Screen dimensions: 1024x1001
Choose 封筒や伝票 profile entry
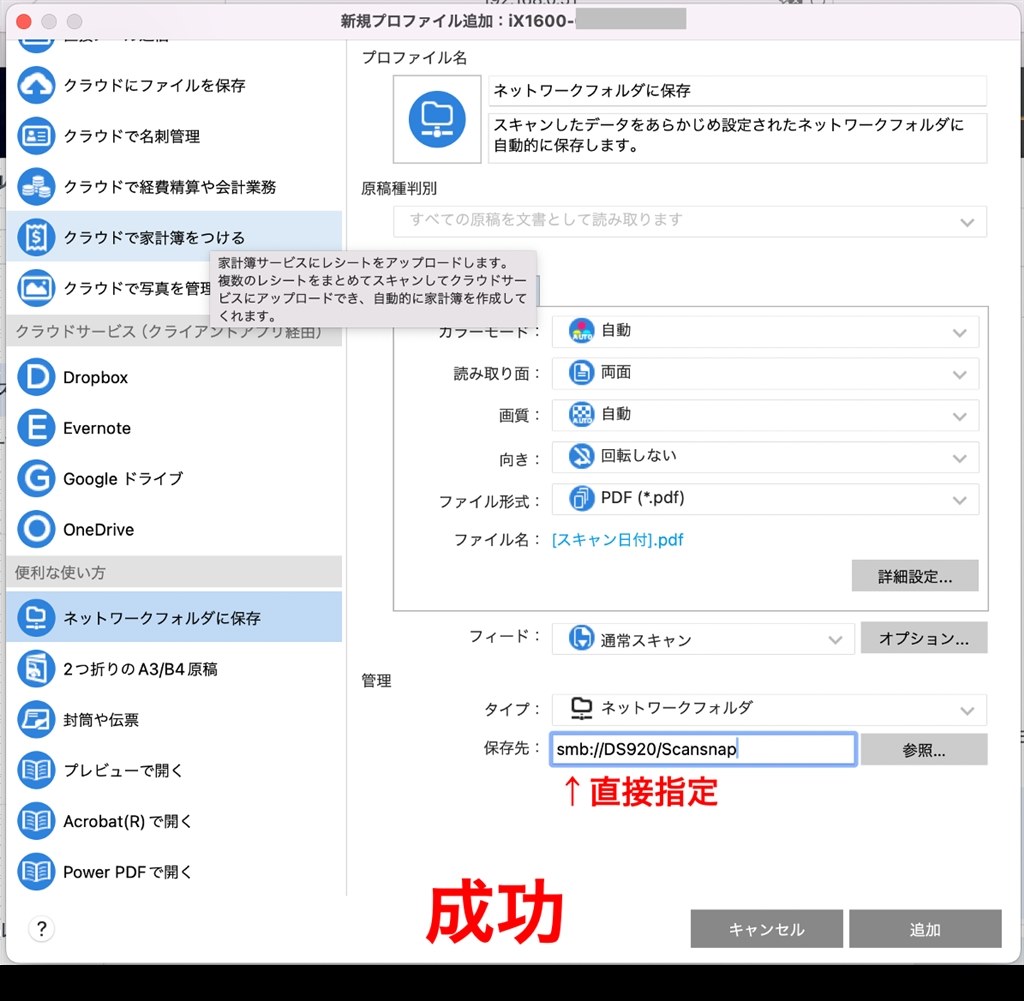tap(174, 720)
